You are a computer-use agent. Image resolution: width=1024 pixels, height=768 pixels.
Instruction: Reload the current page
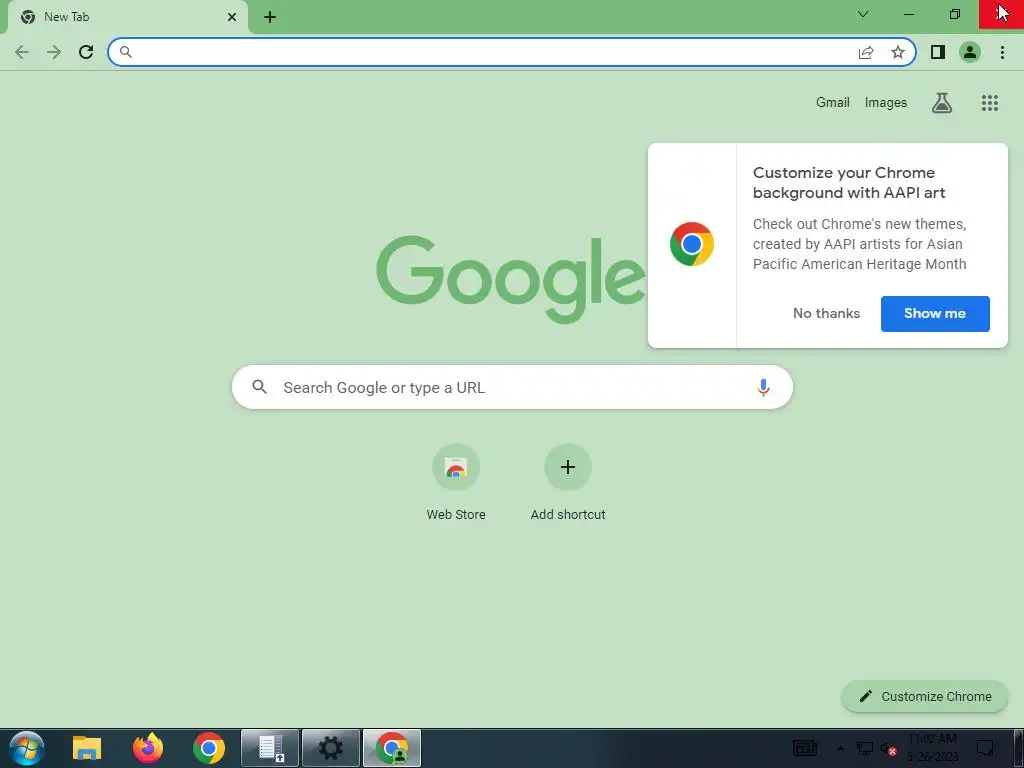pyautogui.click(x=86, y=52)
